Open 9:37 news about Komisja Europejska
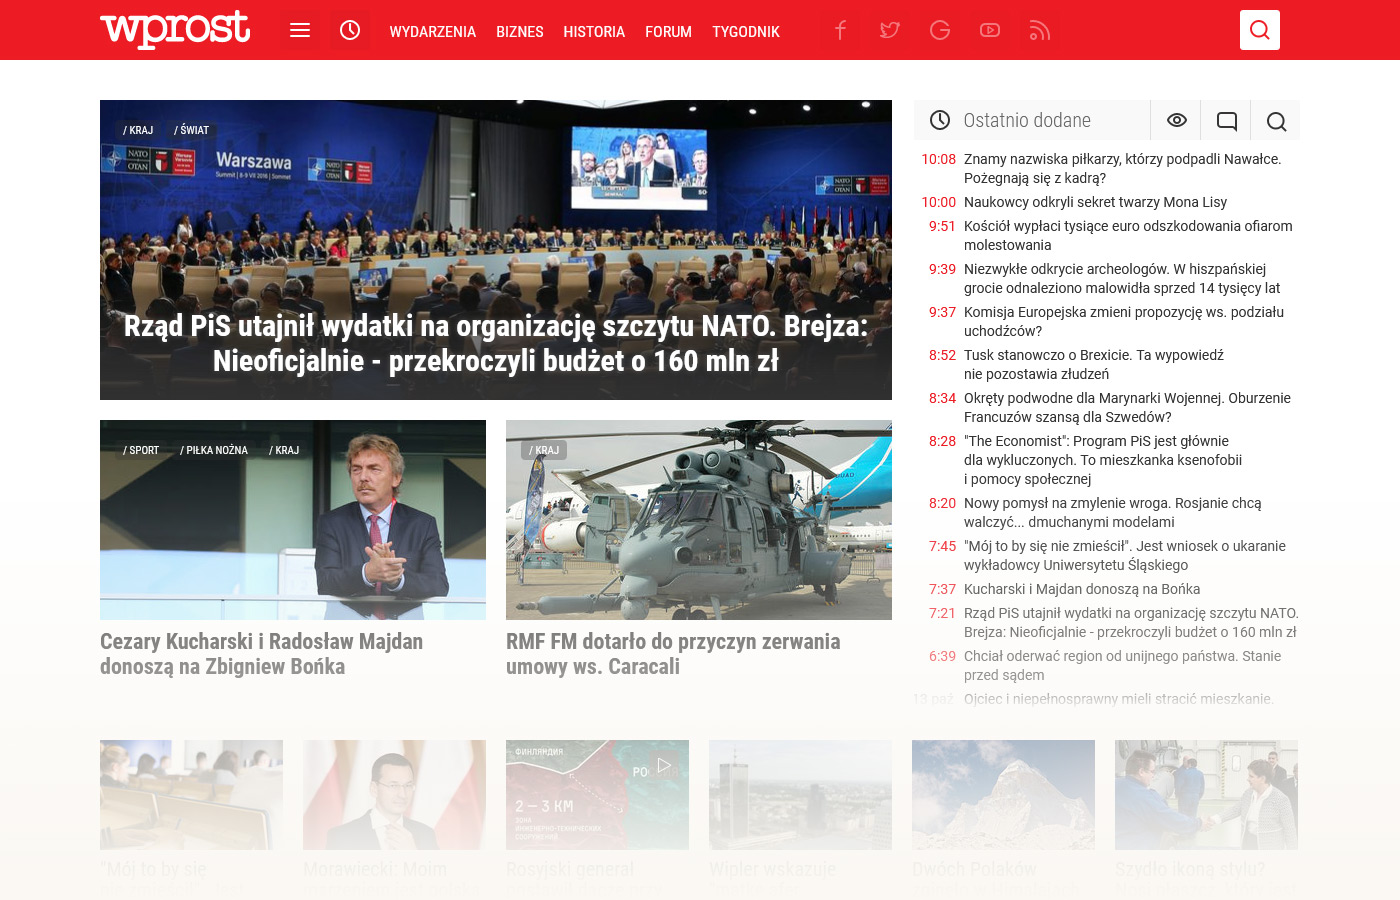Viewport: 1400px width, 900px height. [1124, 321]
